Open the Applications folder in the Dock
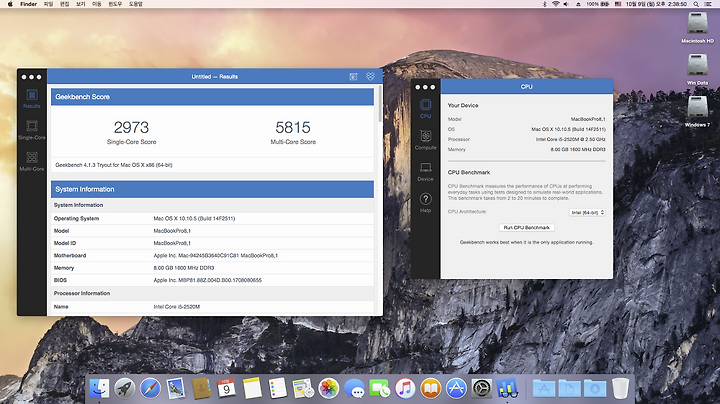 544,388
